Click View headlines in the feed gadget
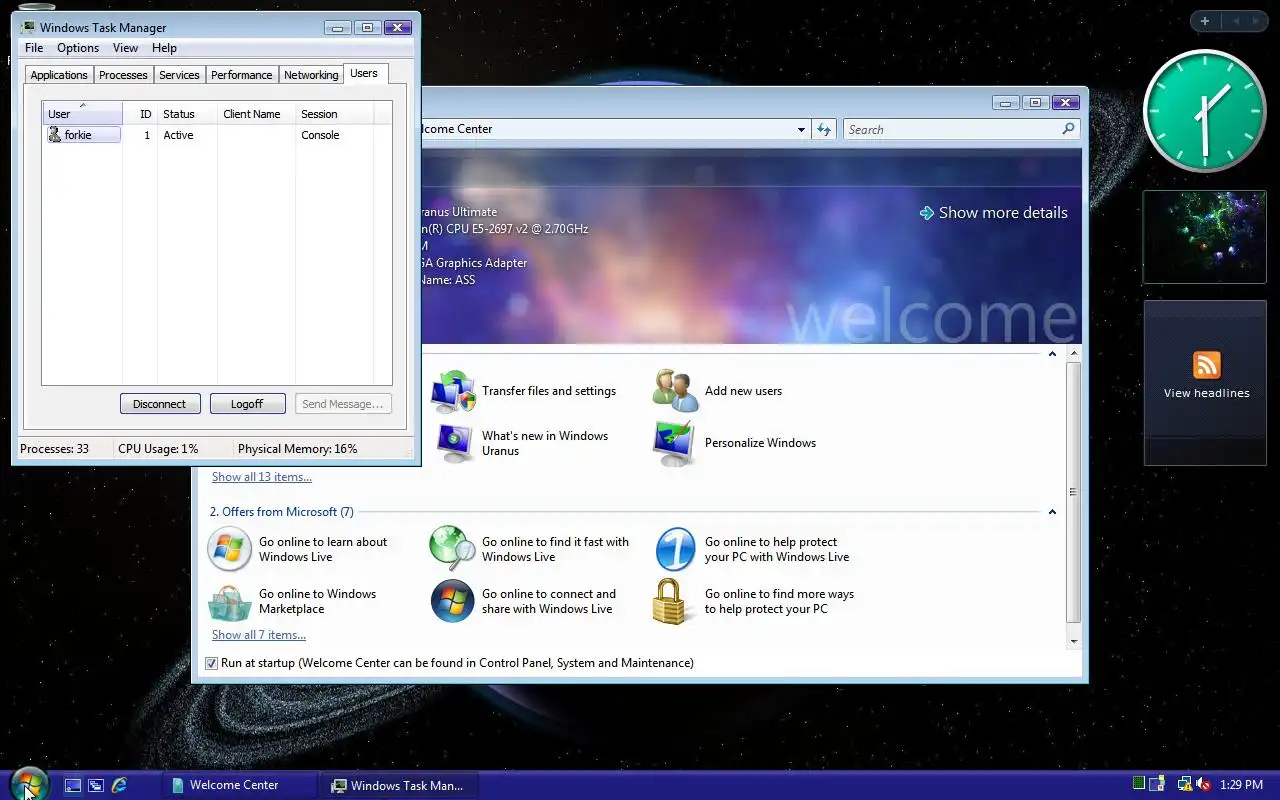The height and width of the screenshot is (800, 1280). 1206,393
